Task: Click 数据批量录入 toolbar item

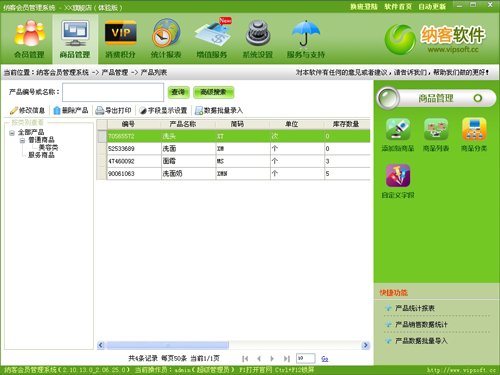Action: pos(219,110)
